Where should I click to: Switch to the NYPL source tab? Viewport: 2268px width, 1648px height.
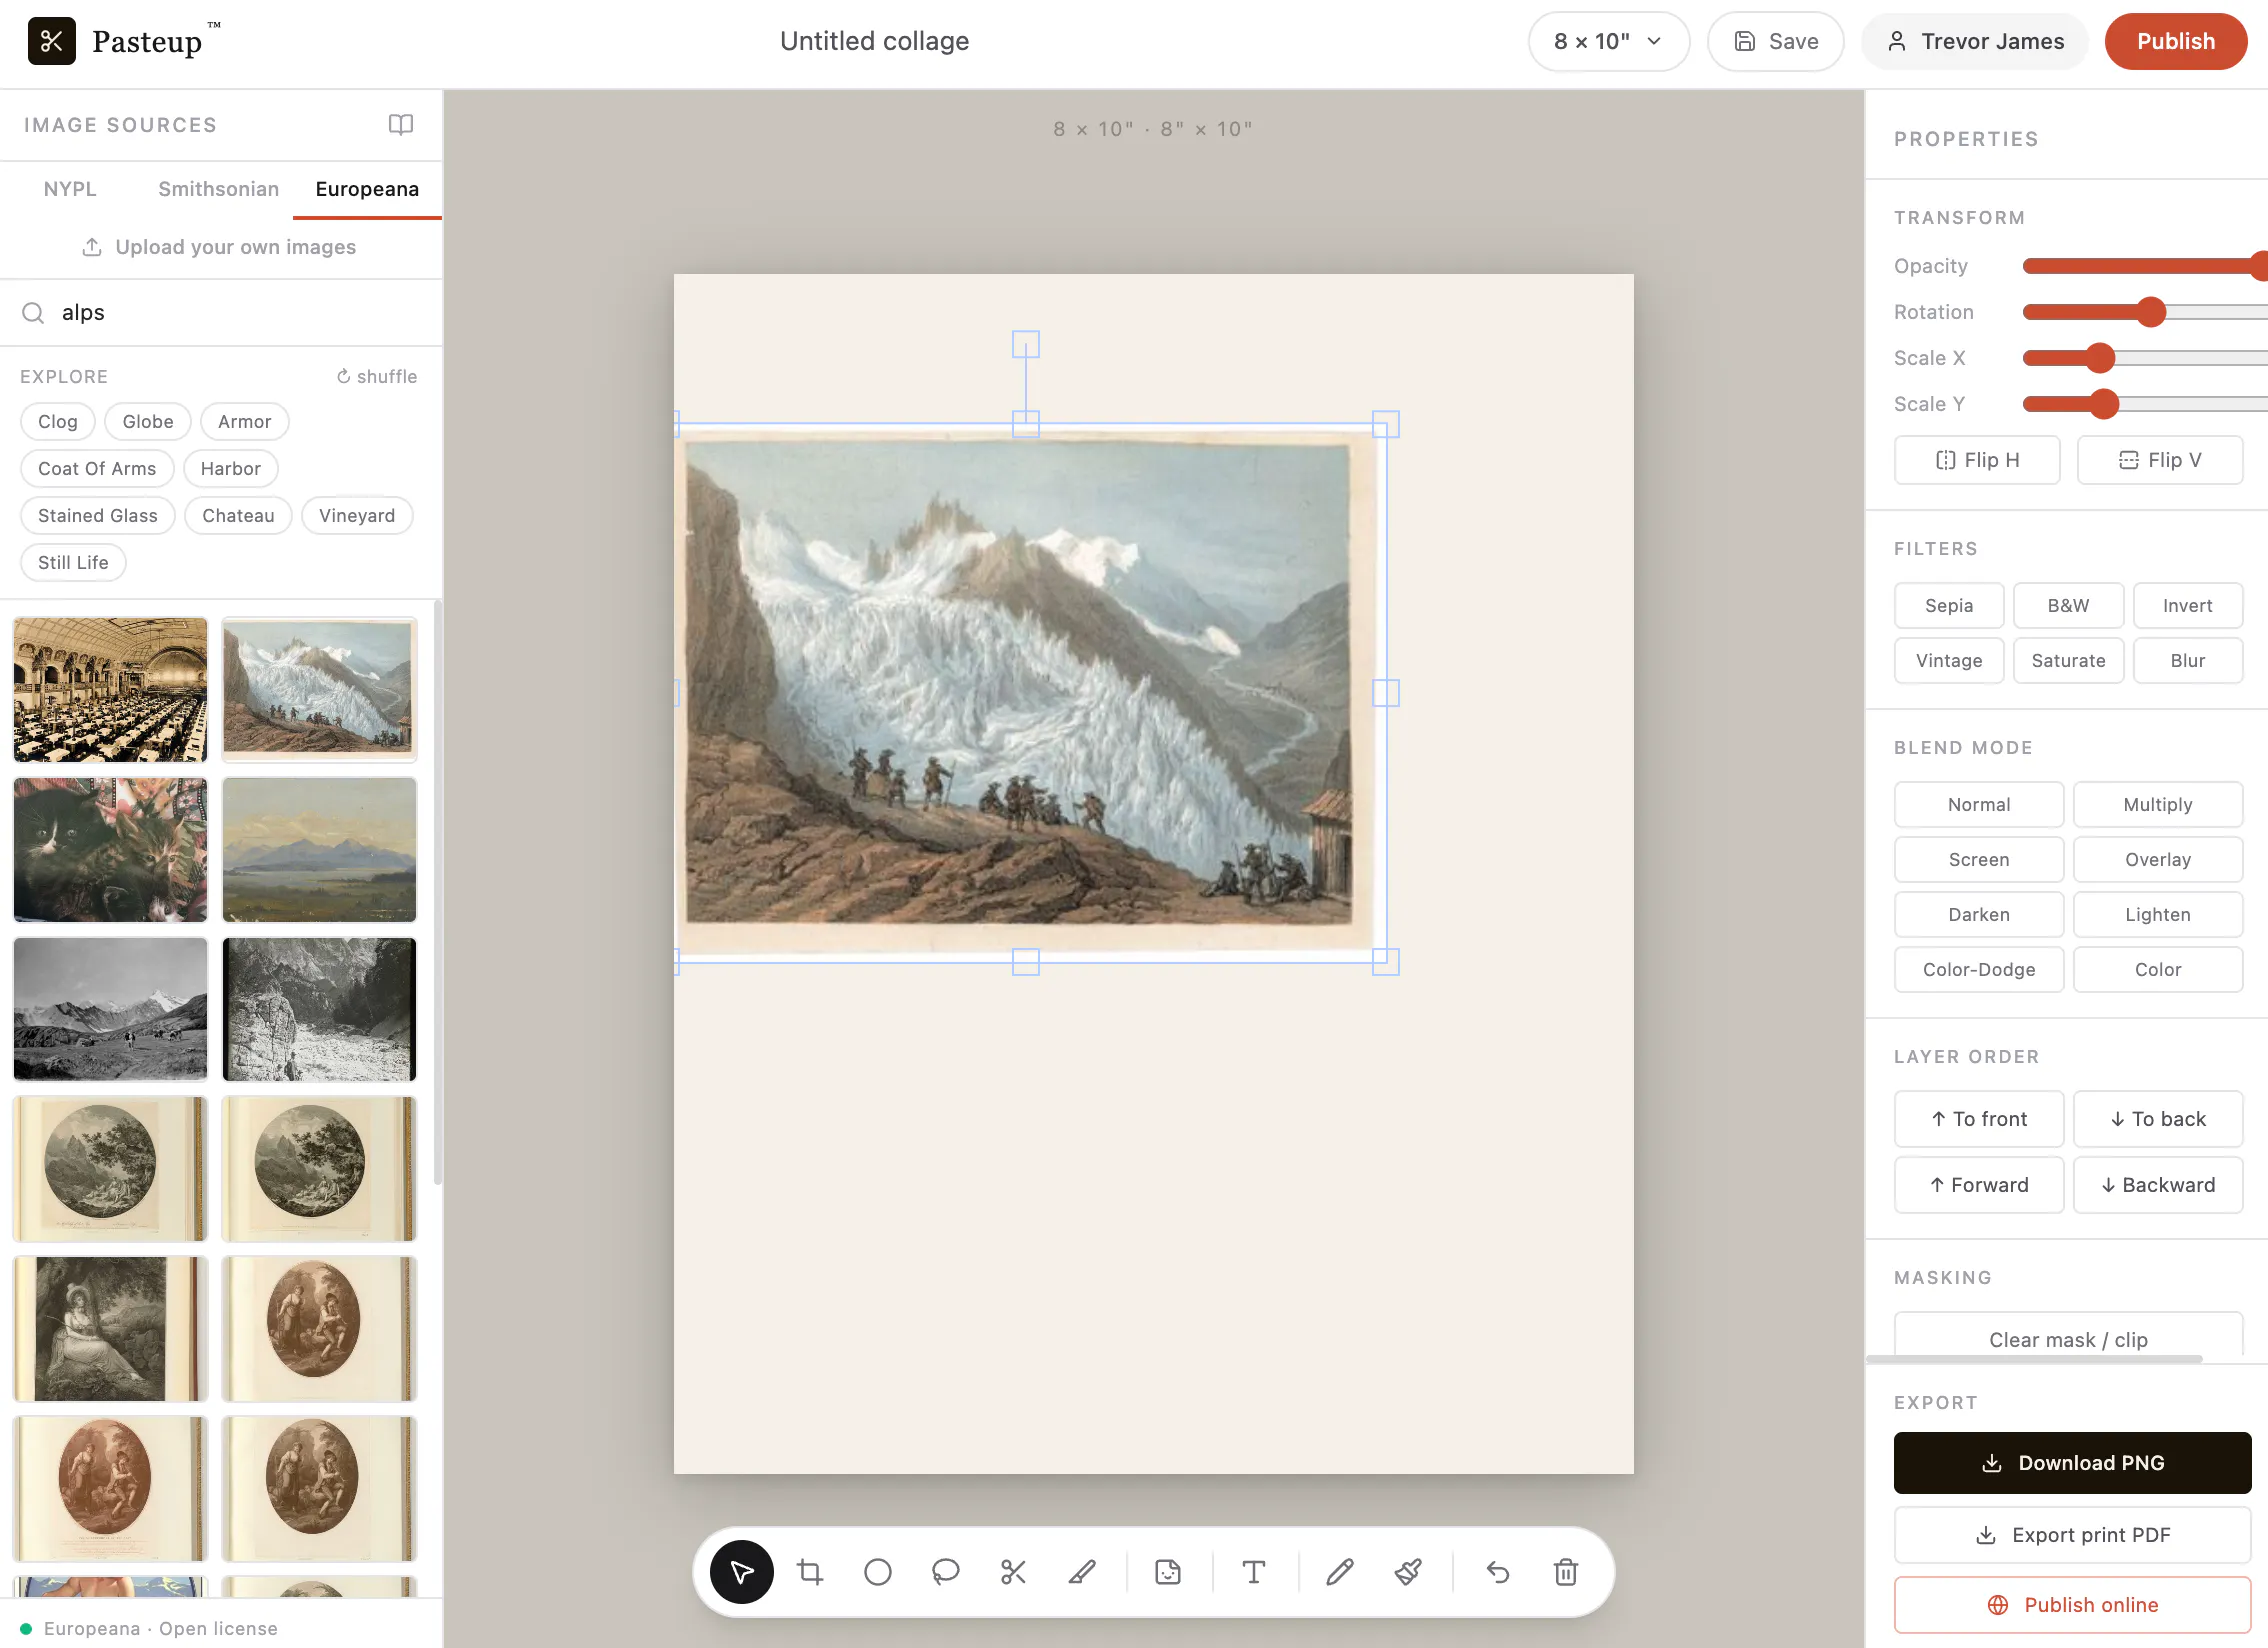pyautogui.click(x=70, y=189)
